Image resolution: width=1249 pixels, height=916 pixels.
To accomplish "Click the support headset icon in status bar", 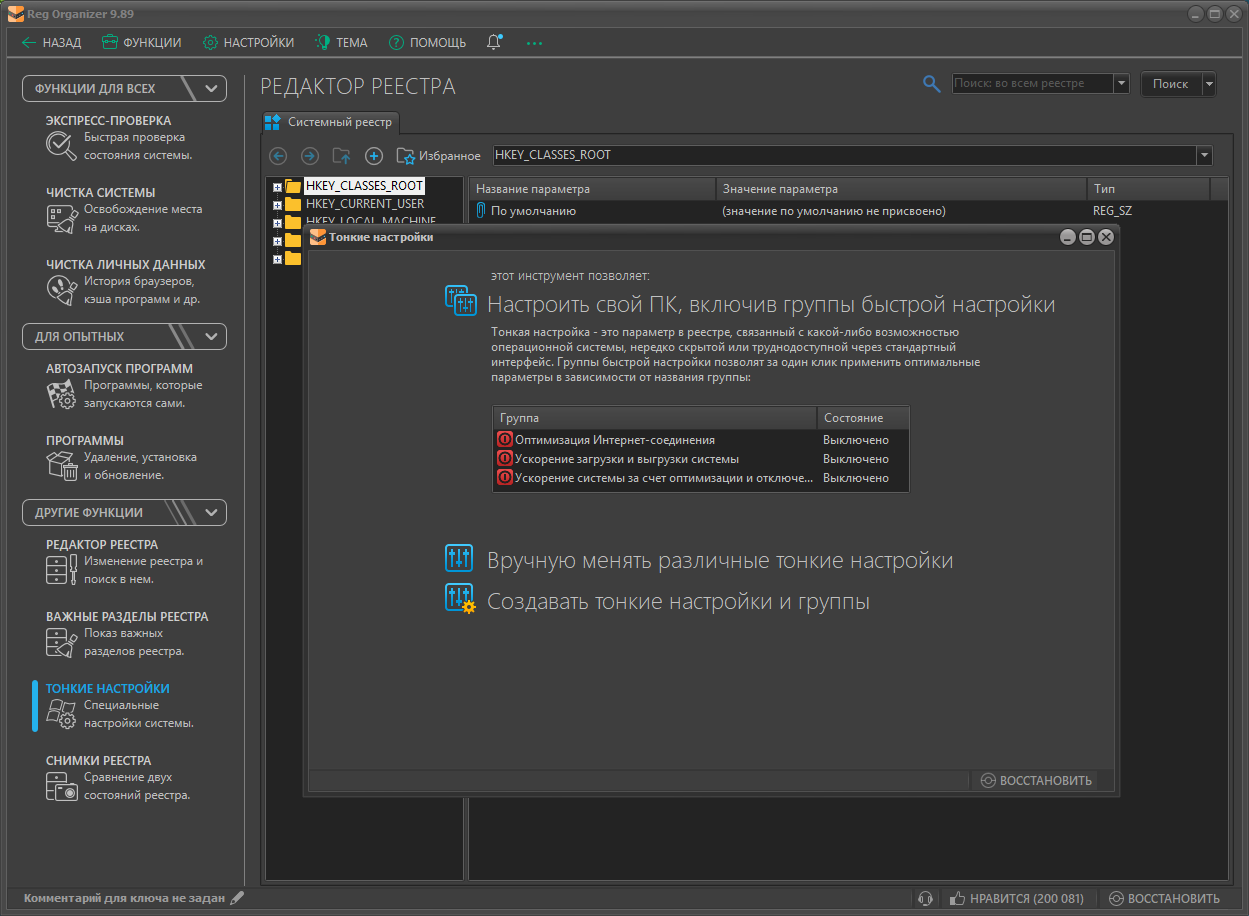I will pos(926,898).
